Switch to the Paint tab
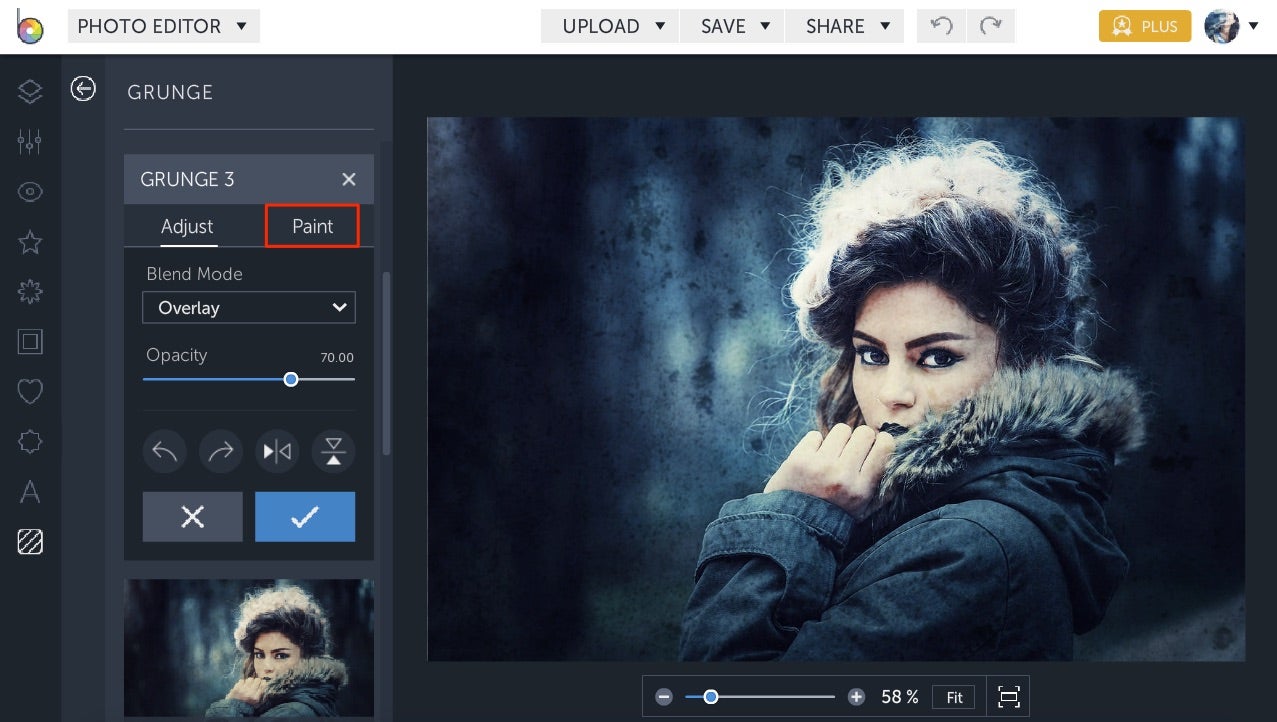This screenshot has width=1277, height=722. (311, 226)
